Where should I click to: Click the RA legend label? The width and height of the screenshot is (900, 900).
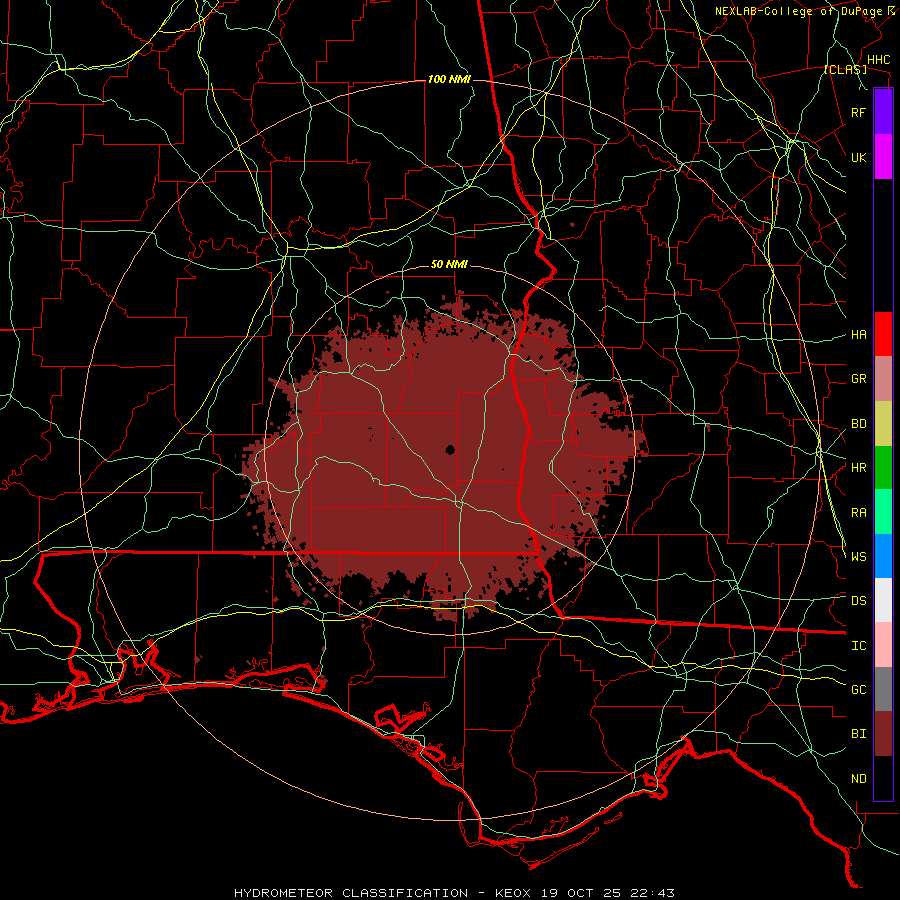pos(858,513)
